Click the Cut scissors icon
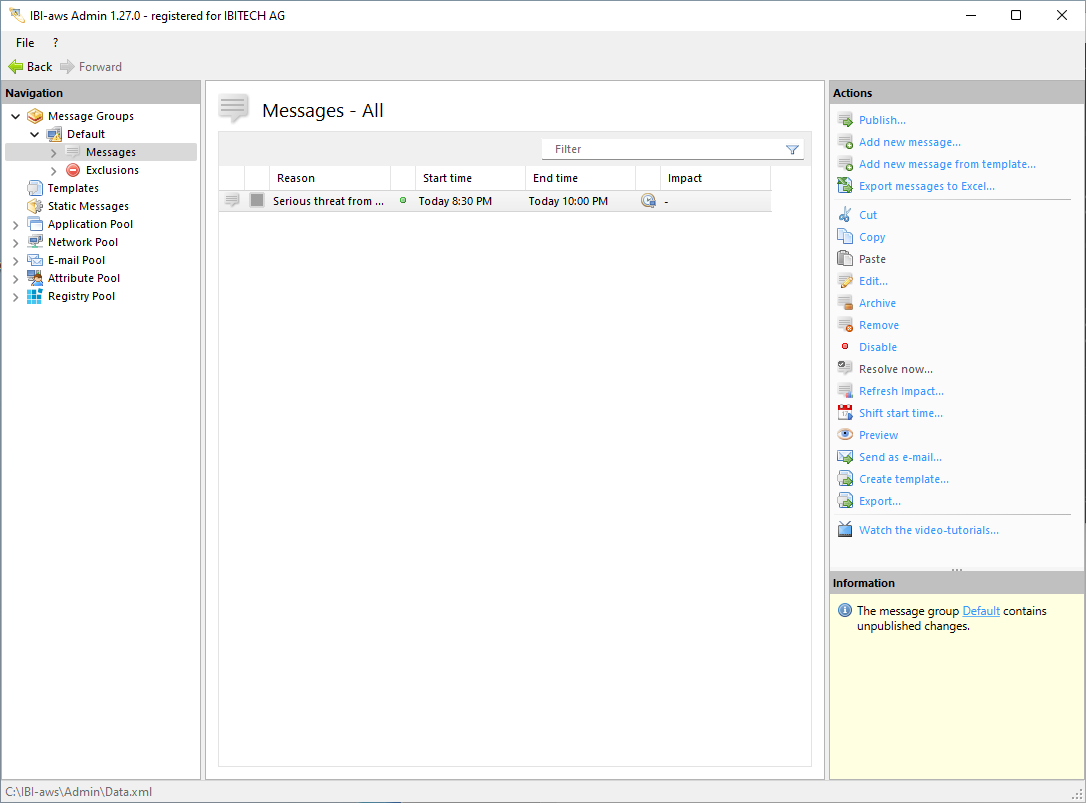Viewport: 1086px width, 803px height. (x=845, y=215)
